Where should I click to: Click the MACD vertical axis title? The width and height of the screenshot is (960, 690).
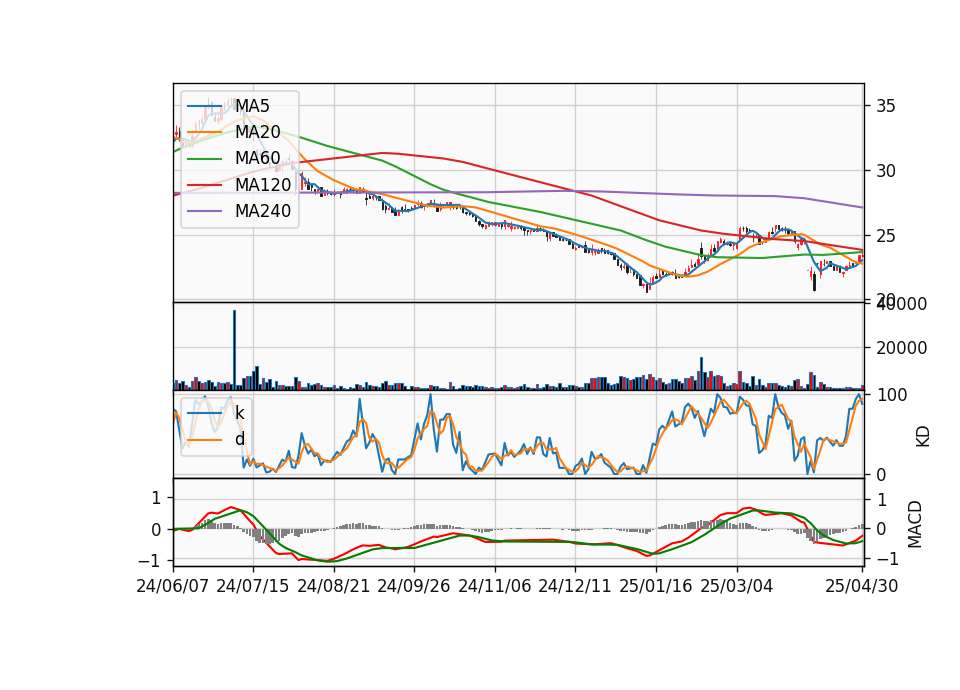[915, 524]
